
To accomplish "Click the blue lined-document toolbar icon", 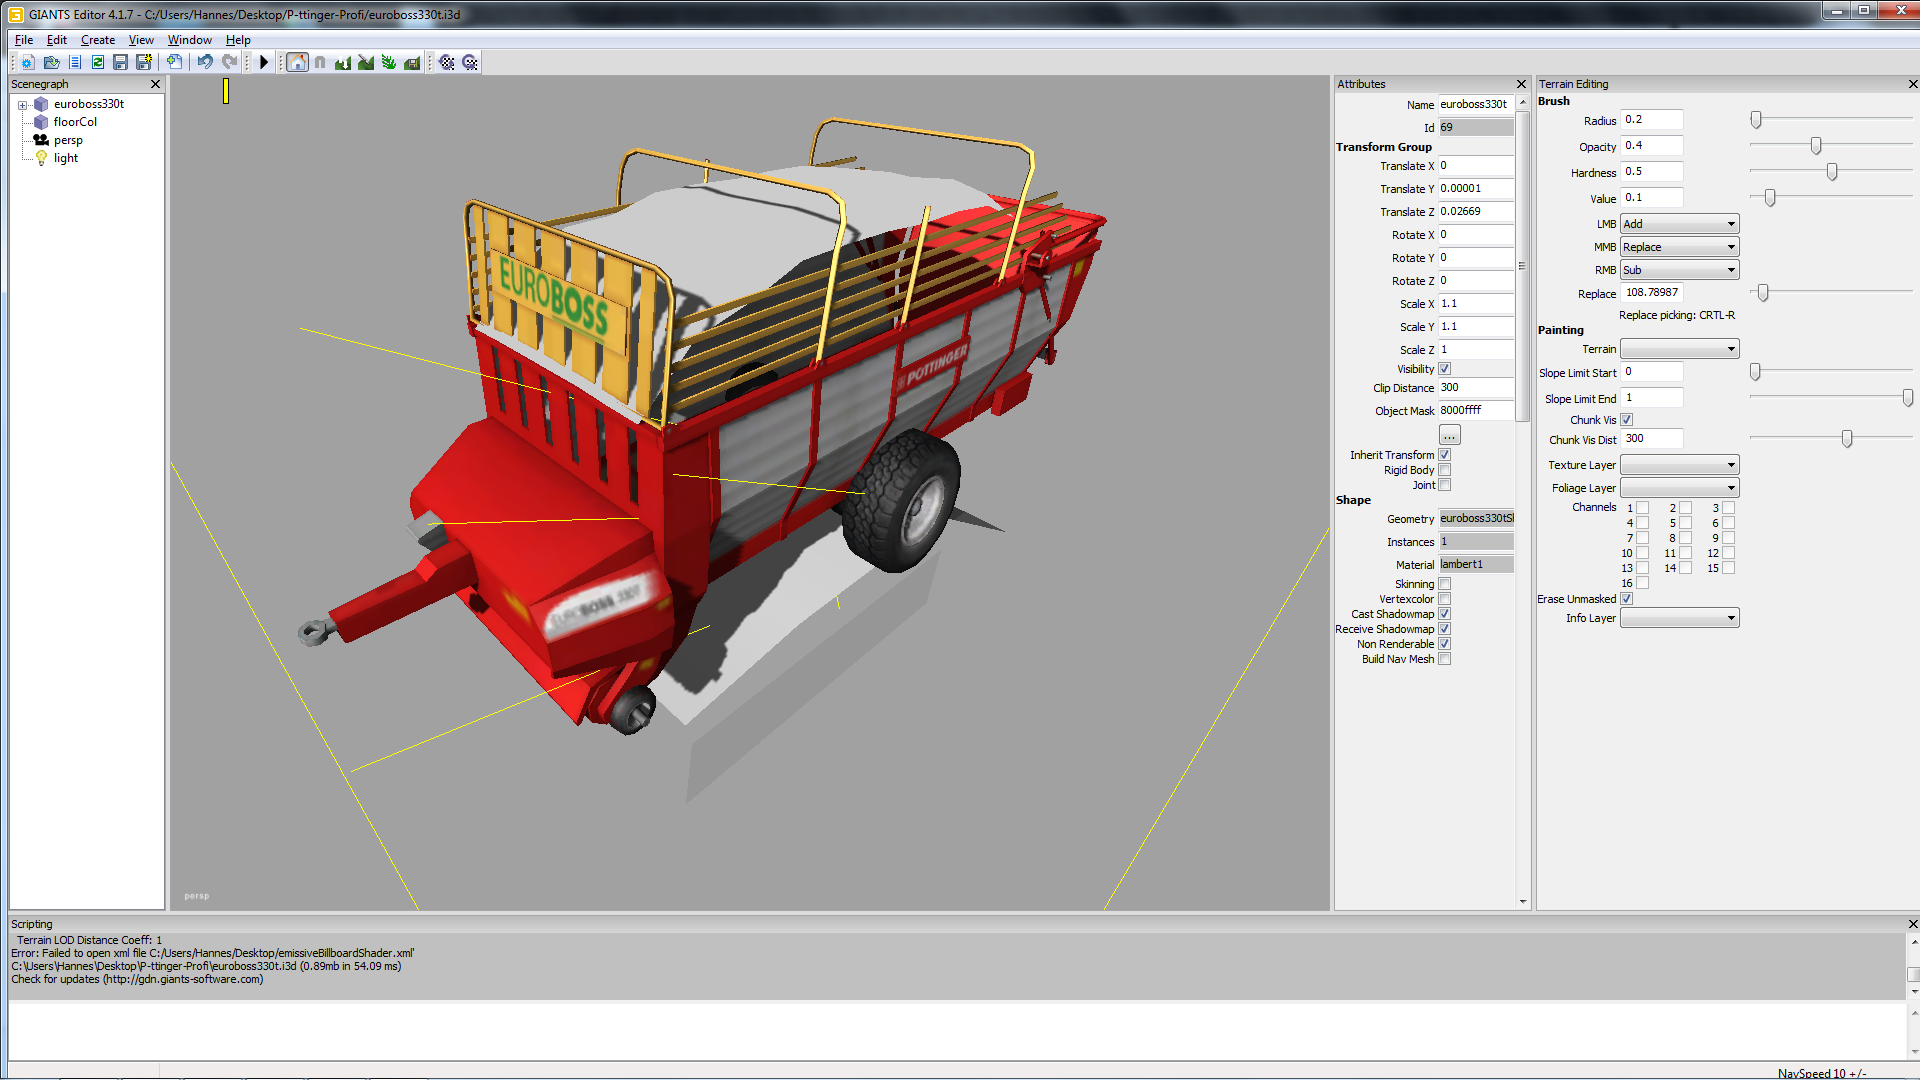I will click(75, 62).
